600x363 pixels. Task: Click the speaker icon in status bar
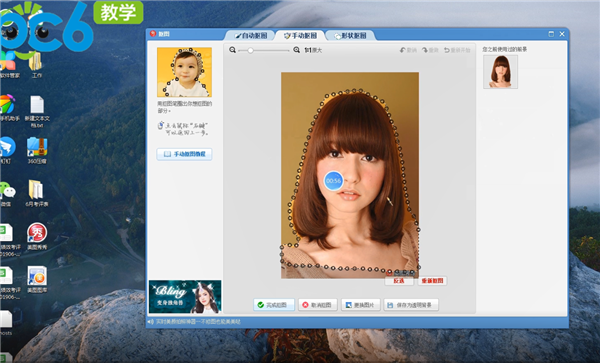pyautogui.click(x=151, y=322)
